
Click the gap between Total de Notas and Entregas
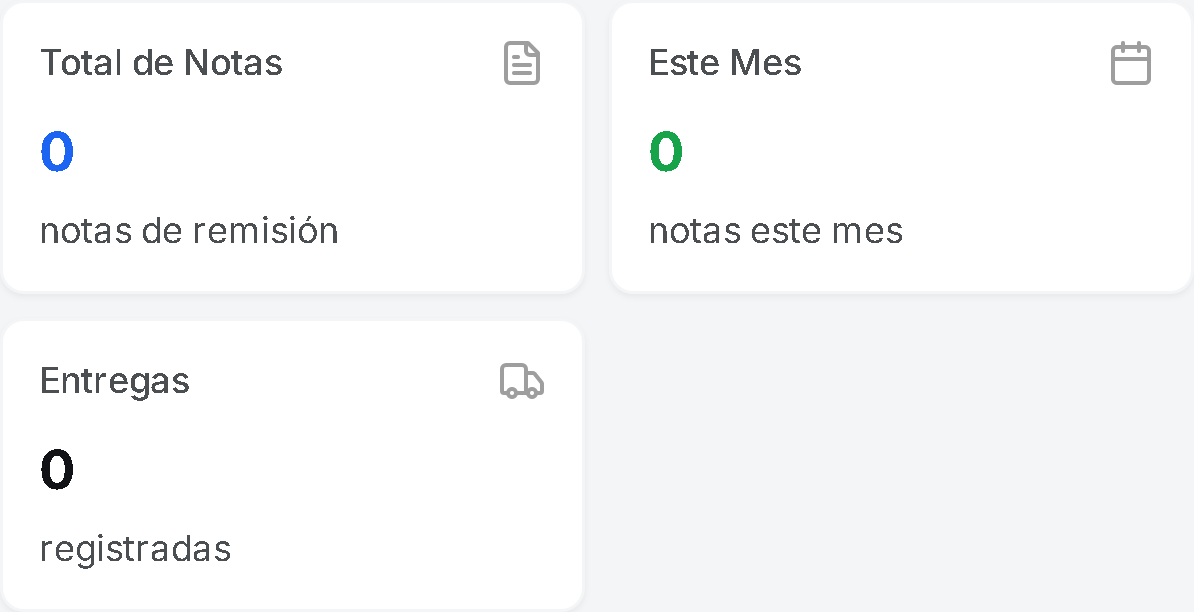click(x=292, y=307)
